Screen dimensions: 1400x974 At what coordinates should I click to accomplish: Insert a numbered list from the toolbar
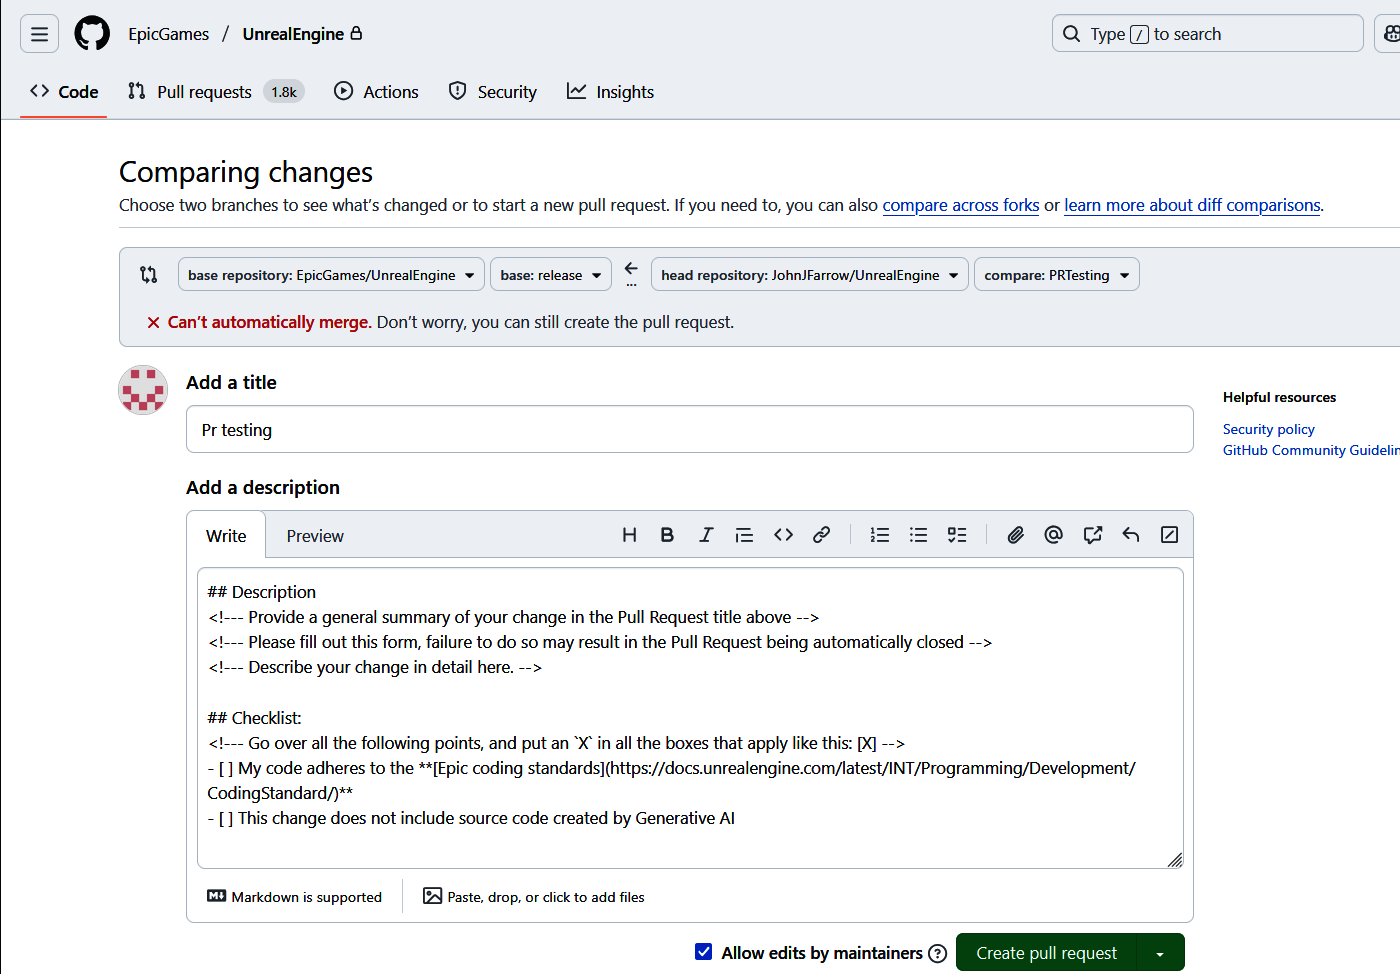pyautogui.click(x=880, y=535)
